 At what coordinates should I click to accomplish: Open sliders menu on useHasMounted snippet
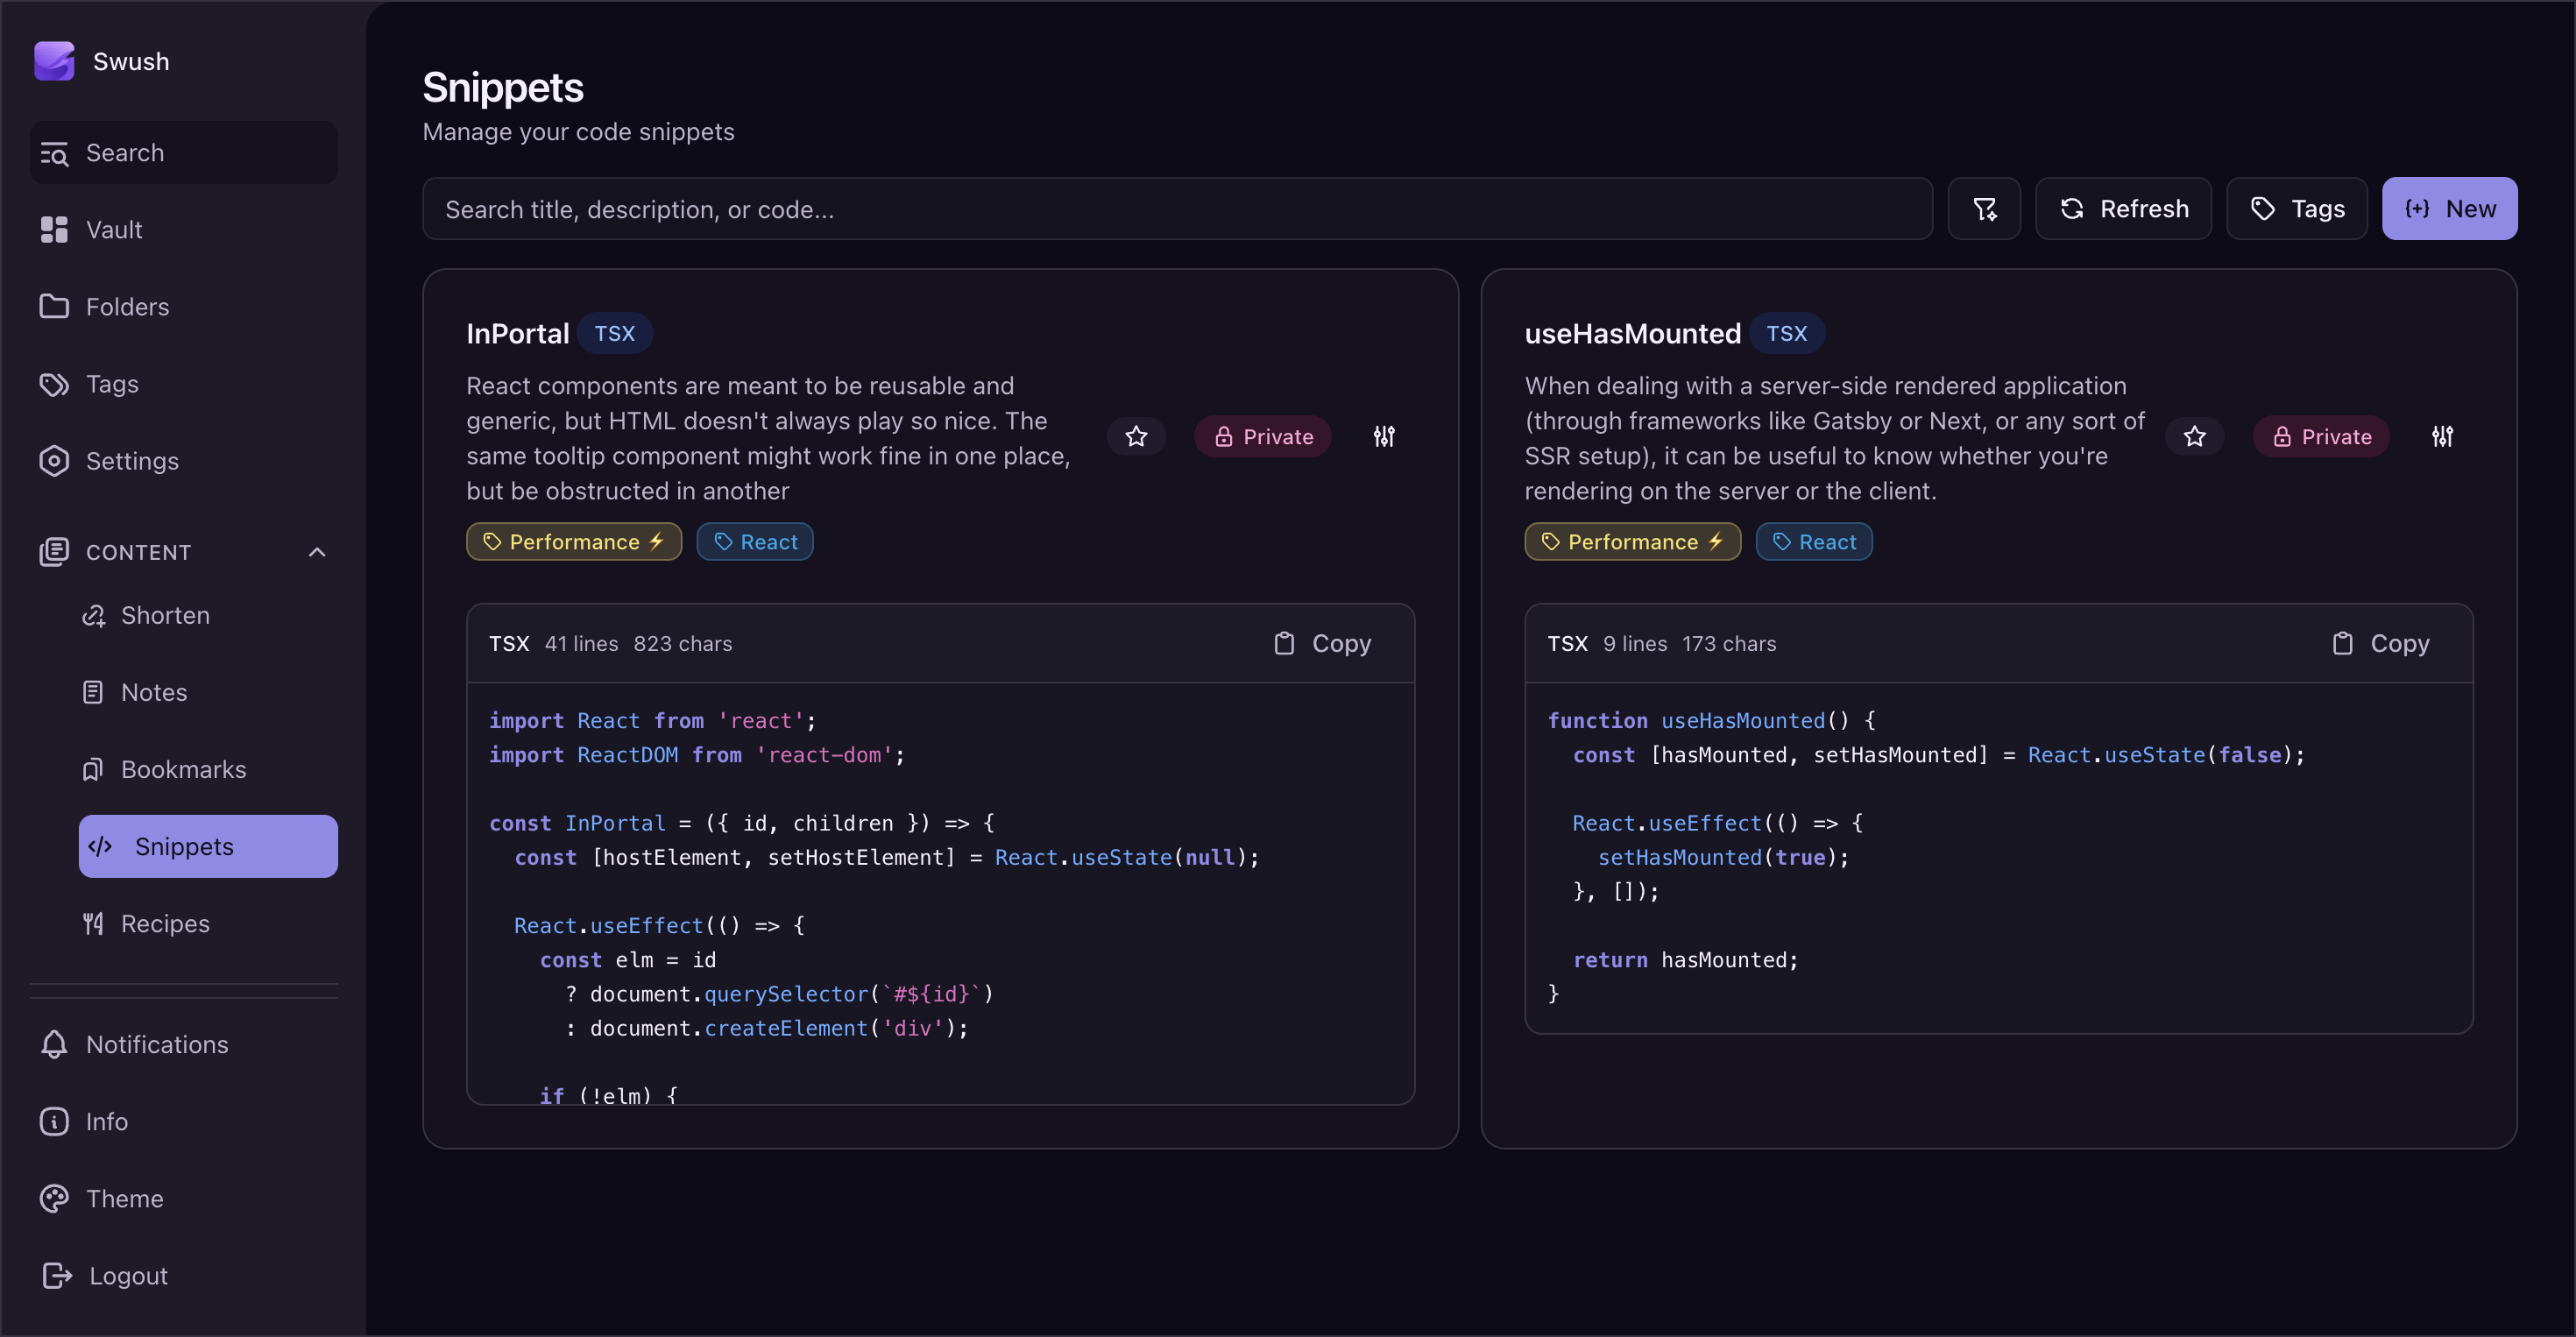pos(2444,436)
